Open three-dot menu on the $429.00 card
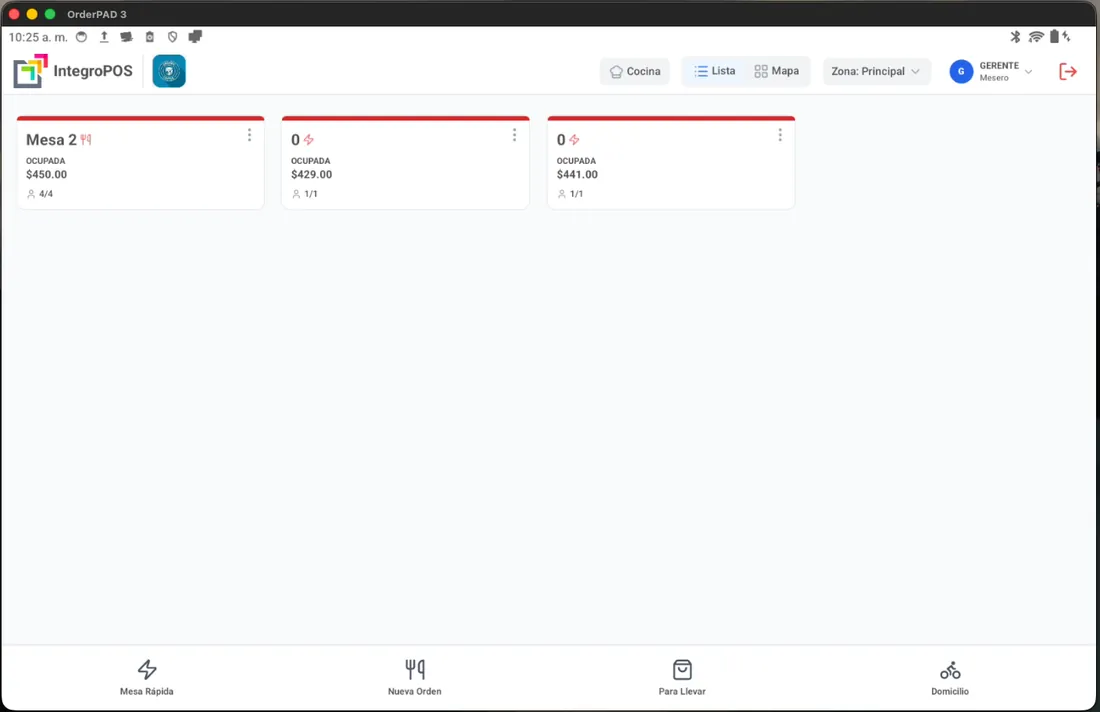The width and height of the screenshot is (1100, 712). pos(514,135)
